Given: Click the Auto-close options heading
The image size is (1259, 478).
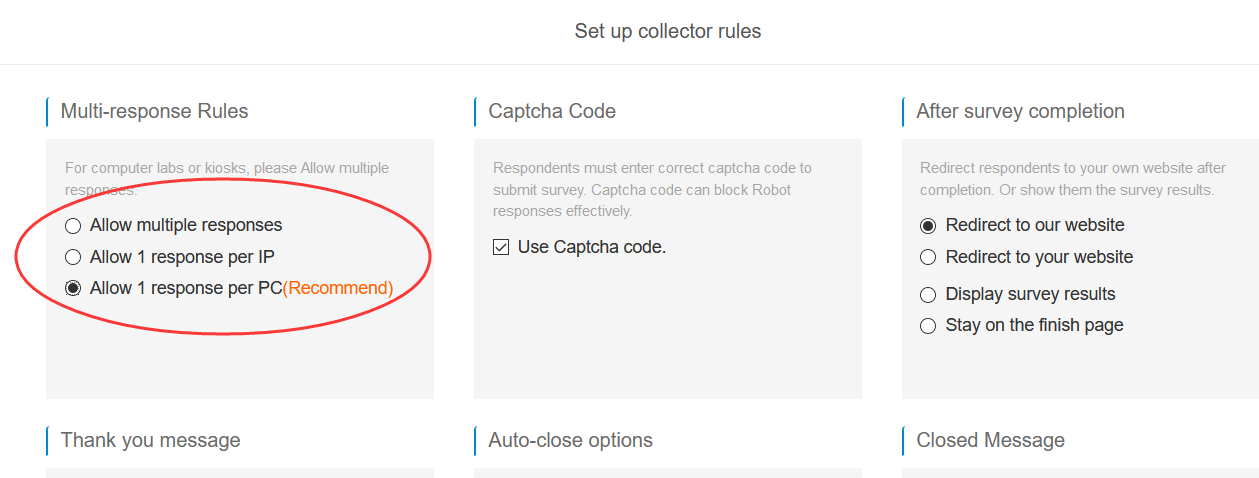Looking at the screenshot, I should [x=570, y=441].
